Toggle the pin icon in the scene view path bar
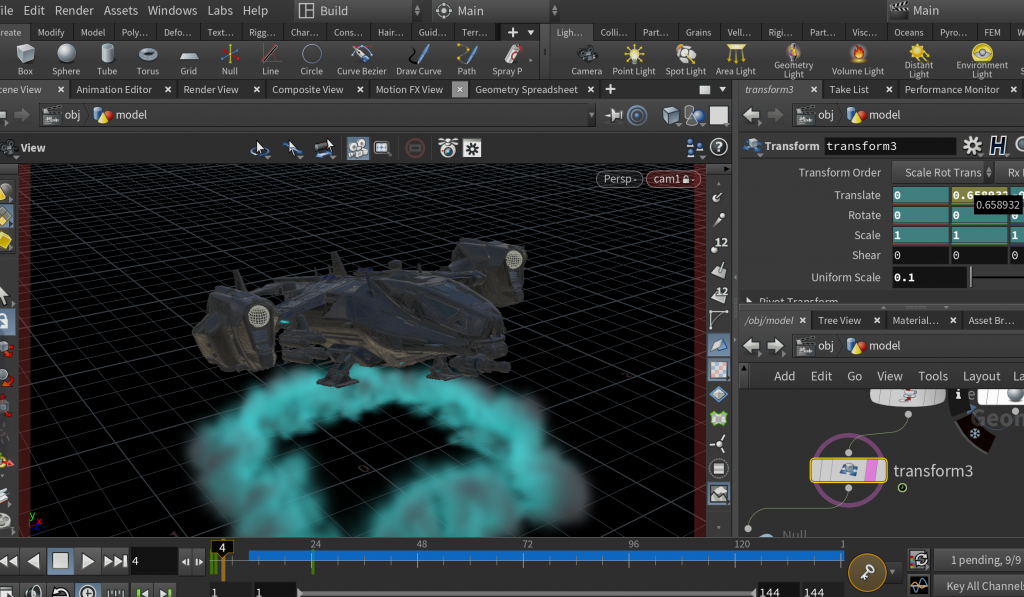Image resolution: width=1024 pixels, height=597 pixels. (614, 115)
